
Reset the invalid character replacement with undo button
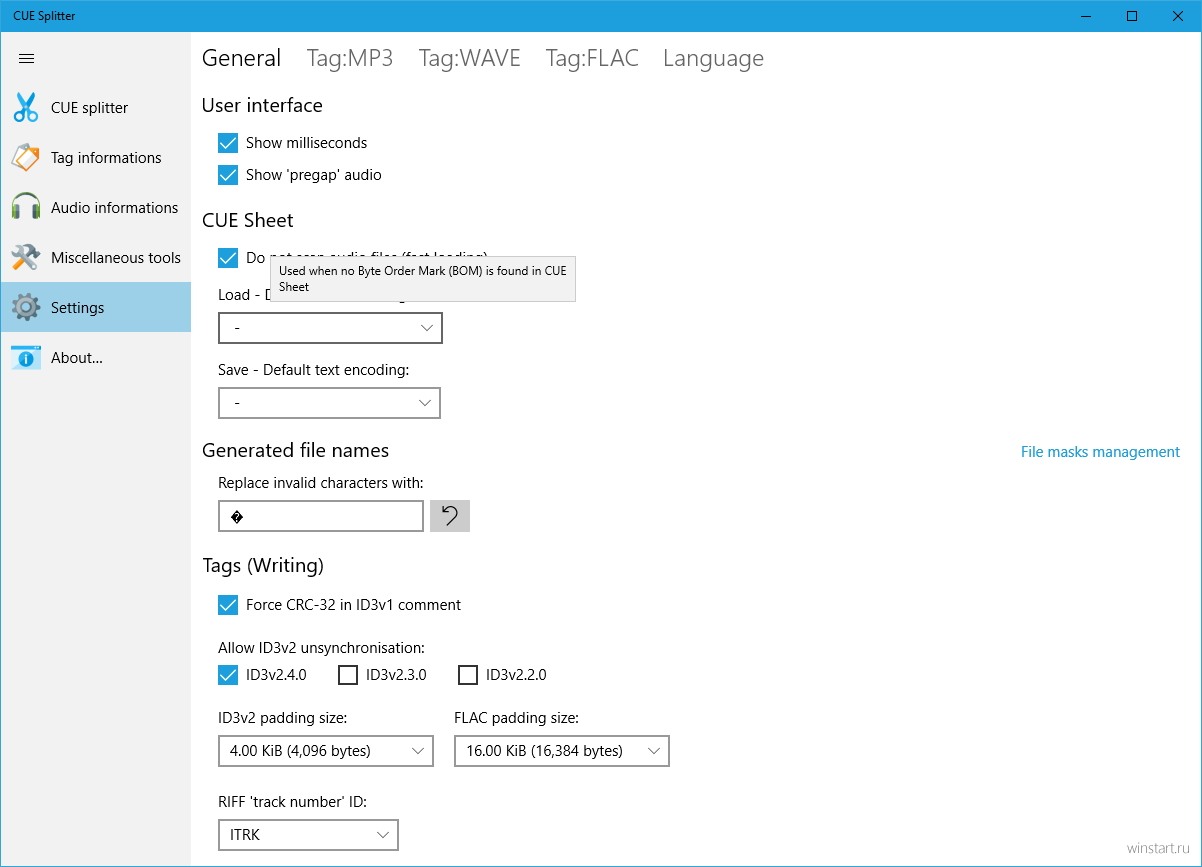click(x=450, y=516)
